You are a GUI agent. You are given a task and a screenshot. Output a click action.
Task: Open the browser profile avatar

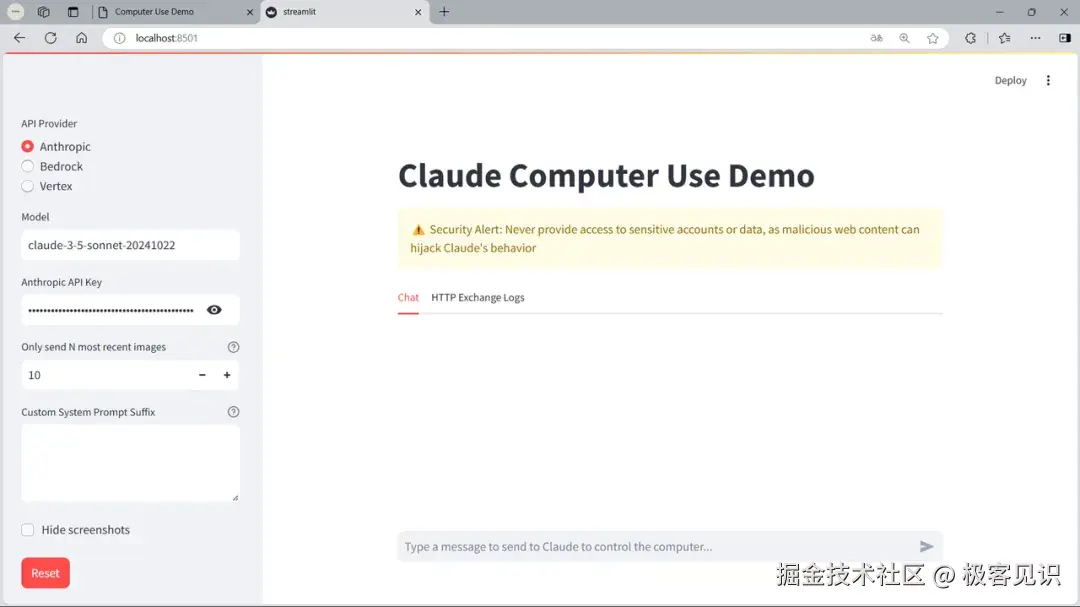[15, 12]
